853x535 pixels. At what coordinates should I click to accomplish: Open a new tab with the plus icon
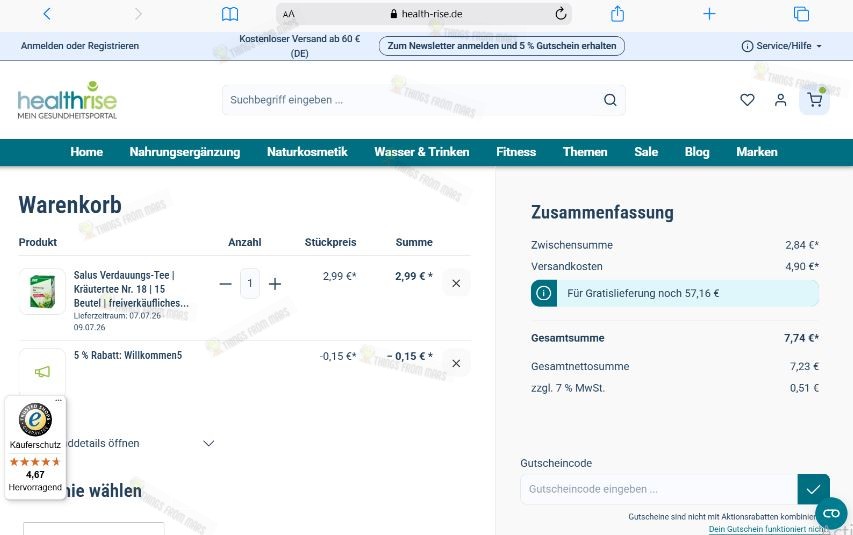[709, 14]
